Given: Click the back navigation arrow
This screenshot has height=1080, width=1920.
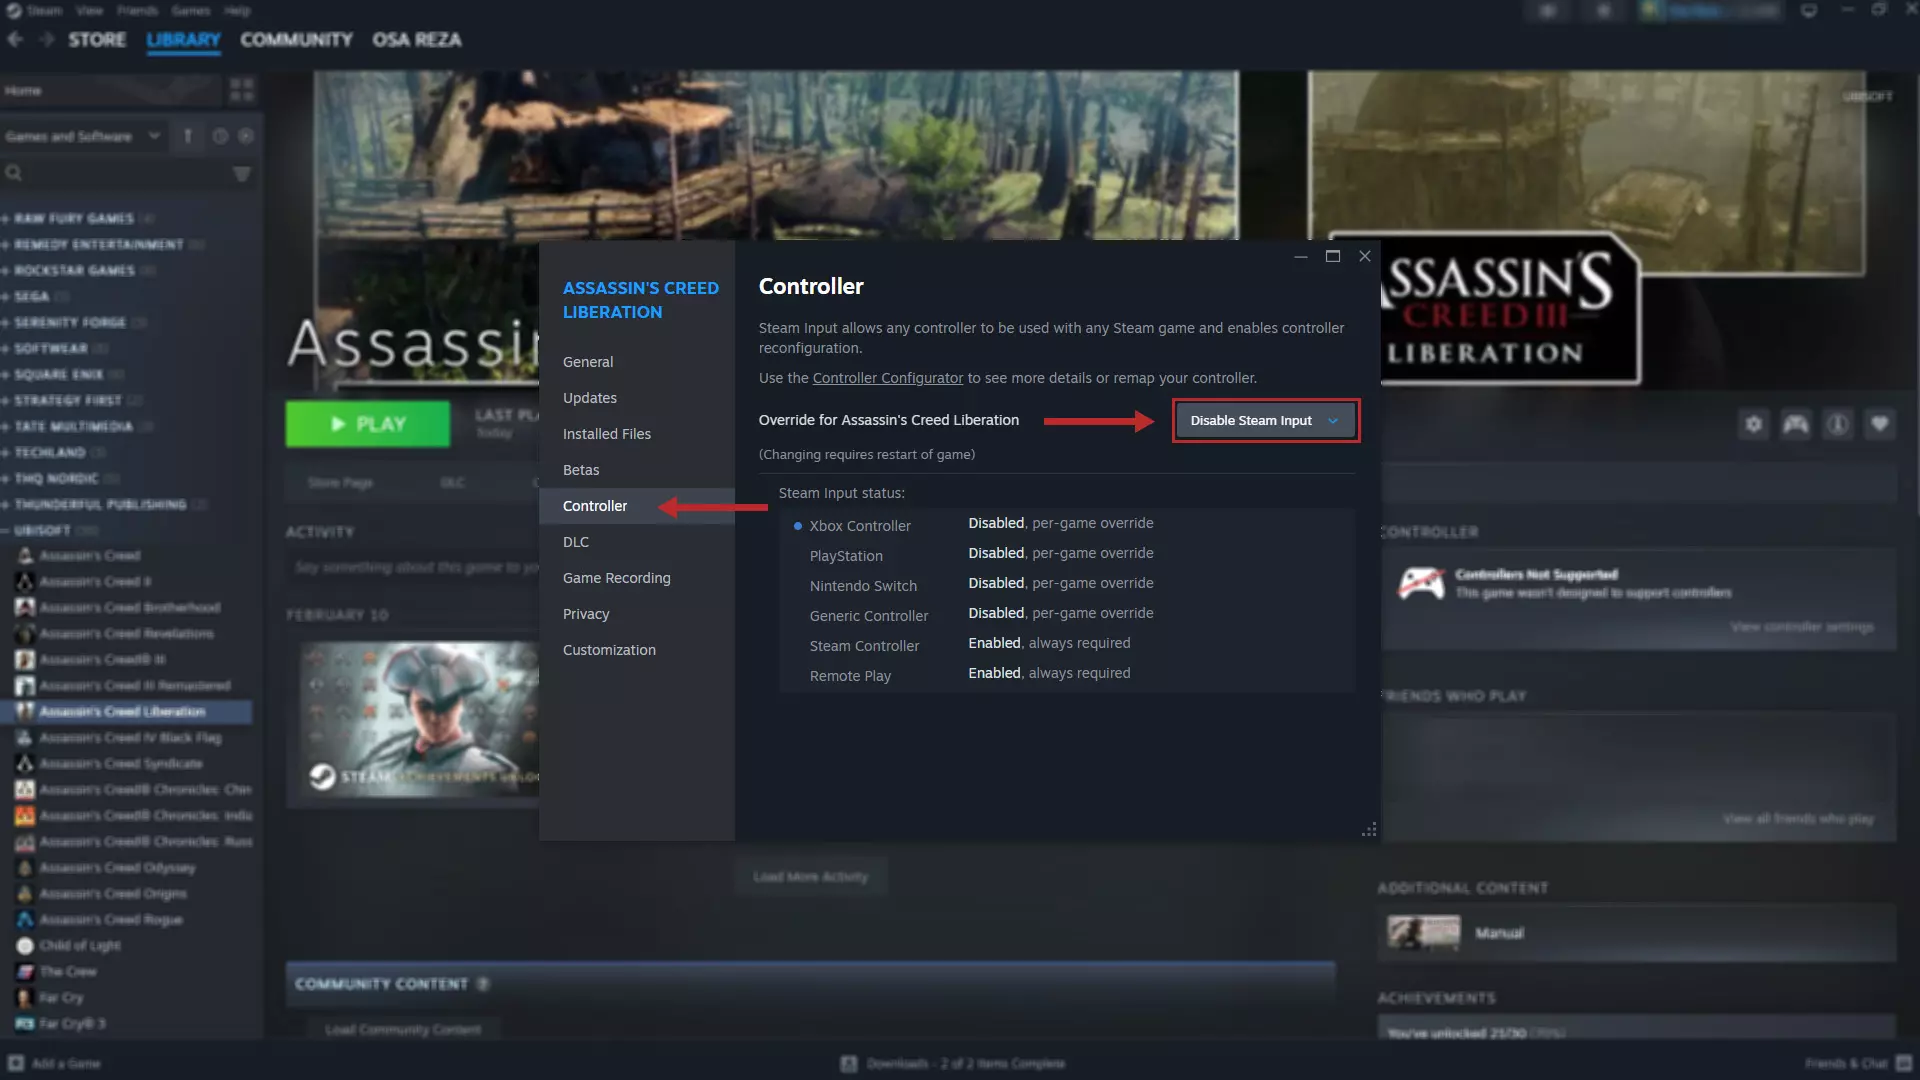Looking at the screenshot, I should (15, 39).
